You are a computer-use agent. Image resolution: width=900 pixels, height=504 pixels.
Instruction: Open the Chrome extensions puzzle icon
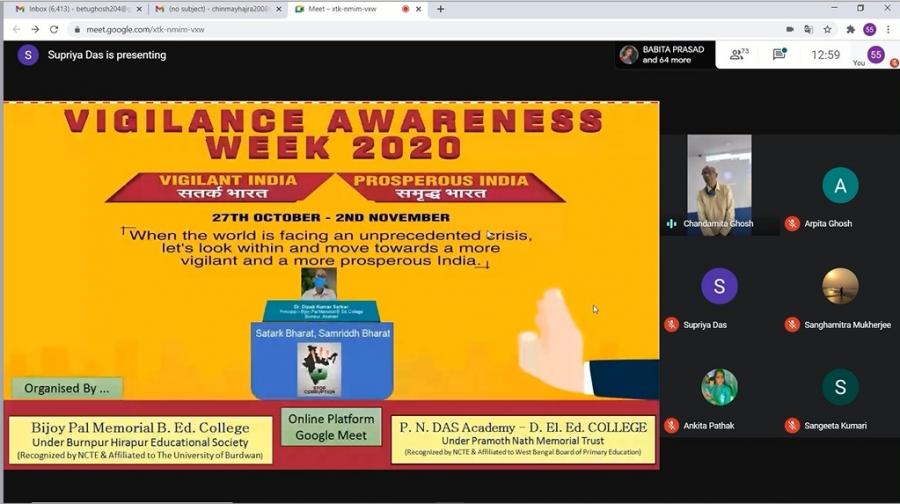point(850,30)
